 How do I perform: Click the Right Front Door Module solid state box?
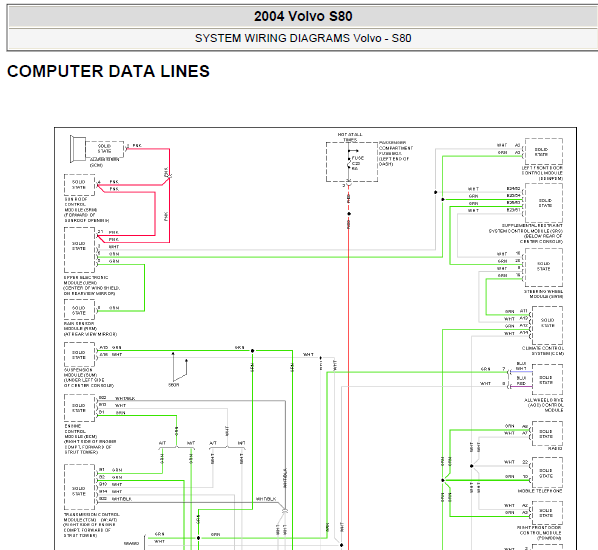(x=547, y=513)
